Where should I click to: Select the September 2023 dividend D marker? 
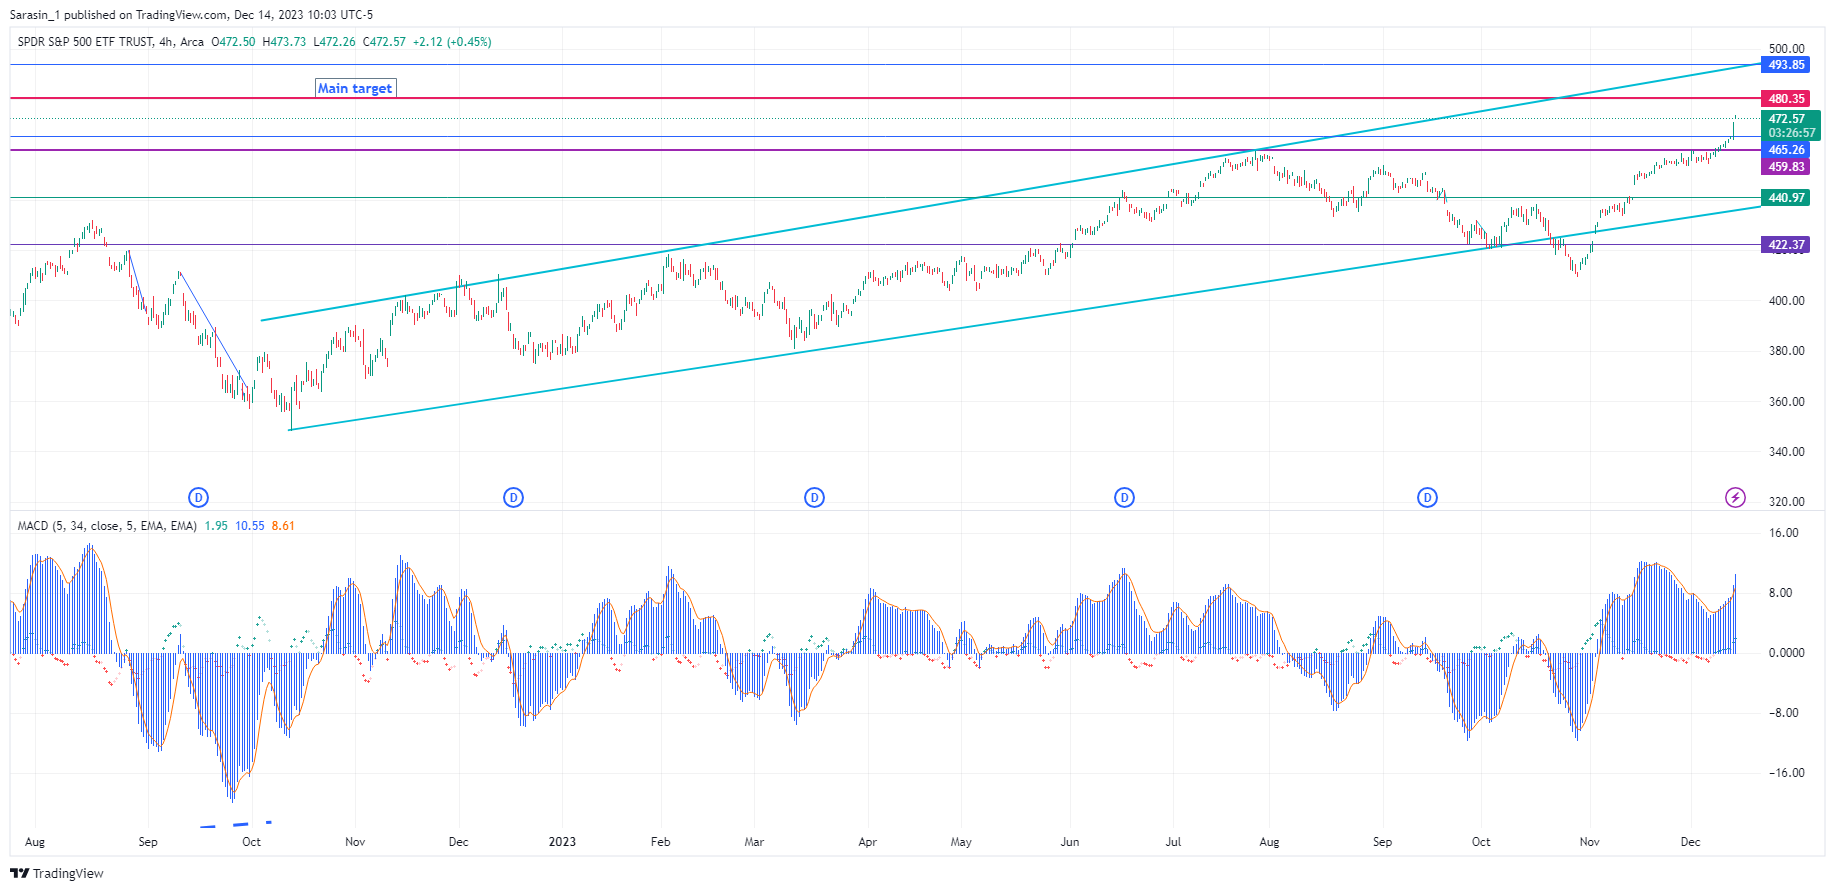point(1427,497)
